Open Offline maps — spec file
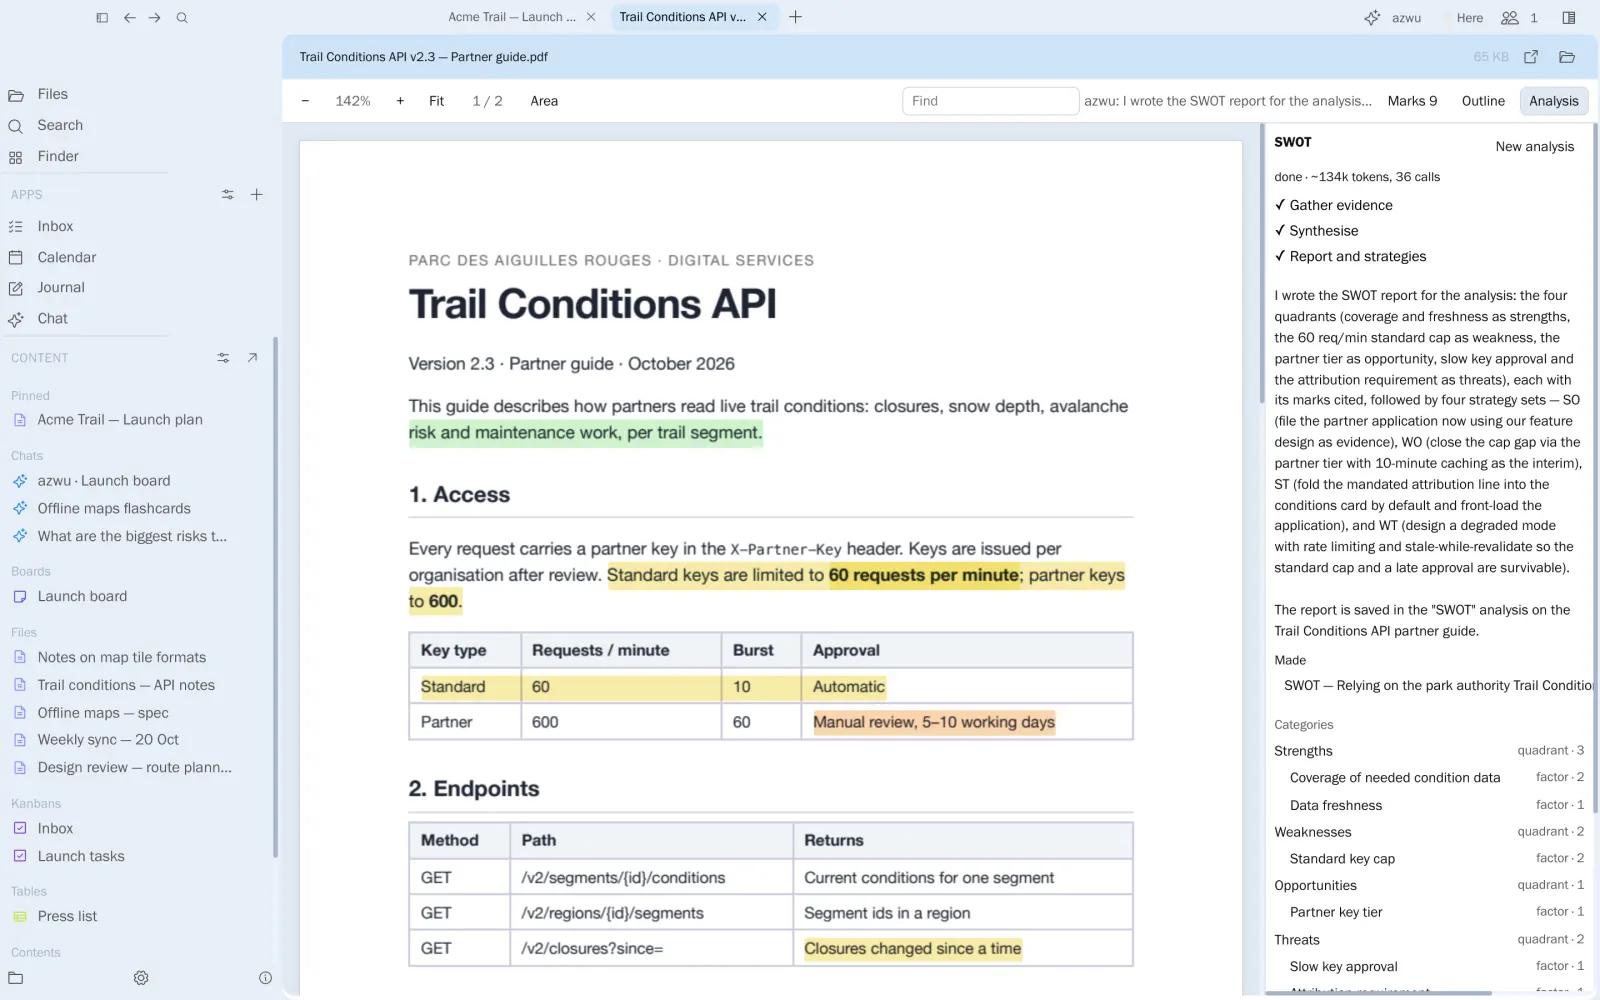 tap(103, 713)
